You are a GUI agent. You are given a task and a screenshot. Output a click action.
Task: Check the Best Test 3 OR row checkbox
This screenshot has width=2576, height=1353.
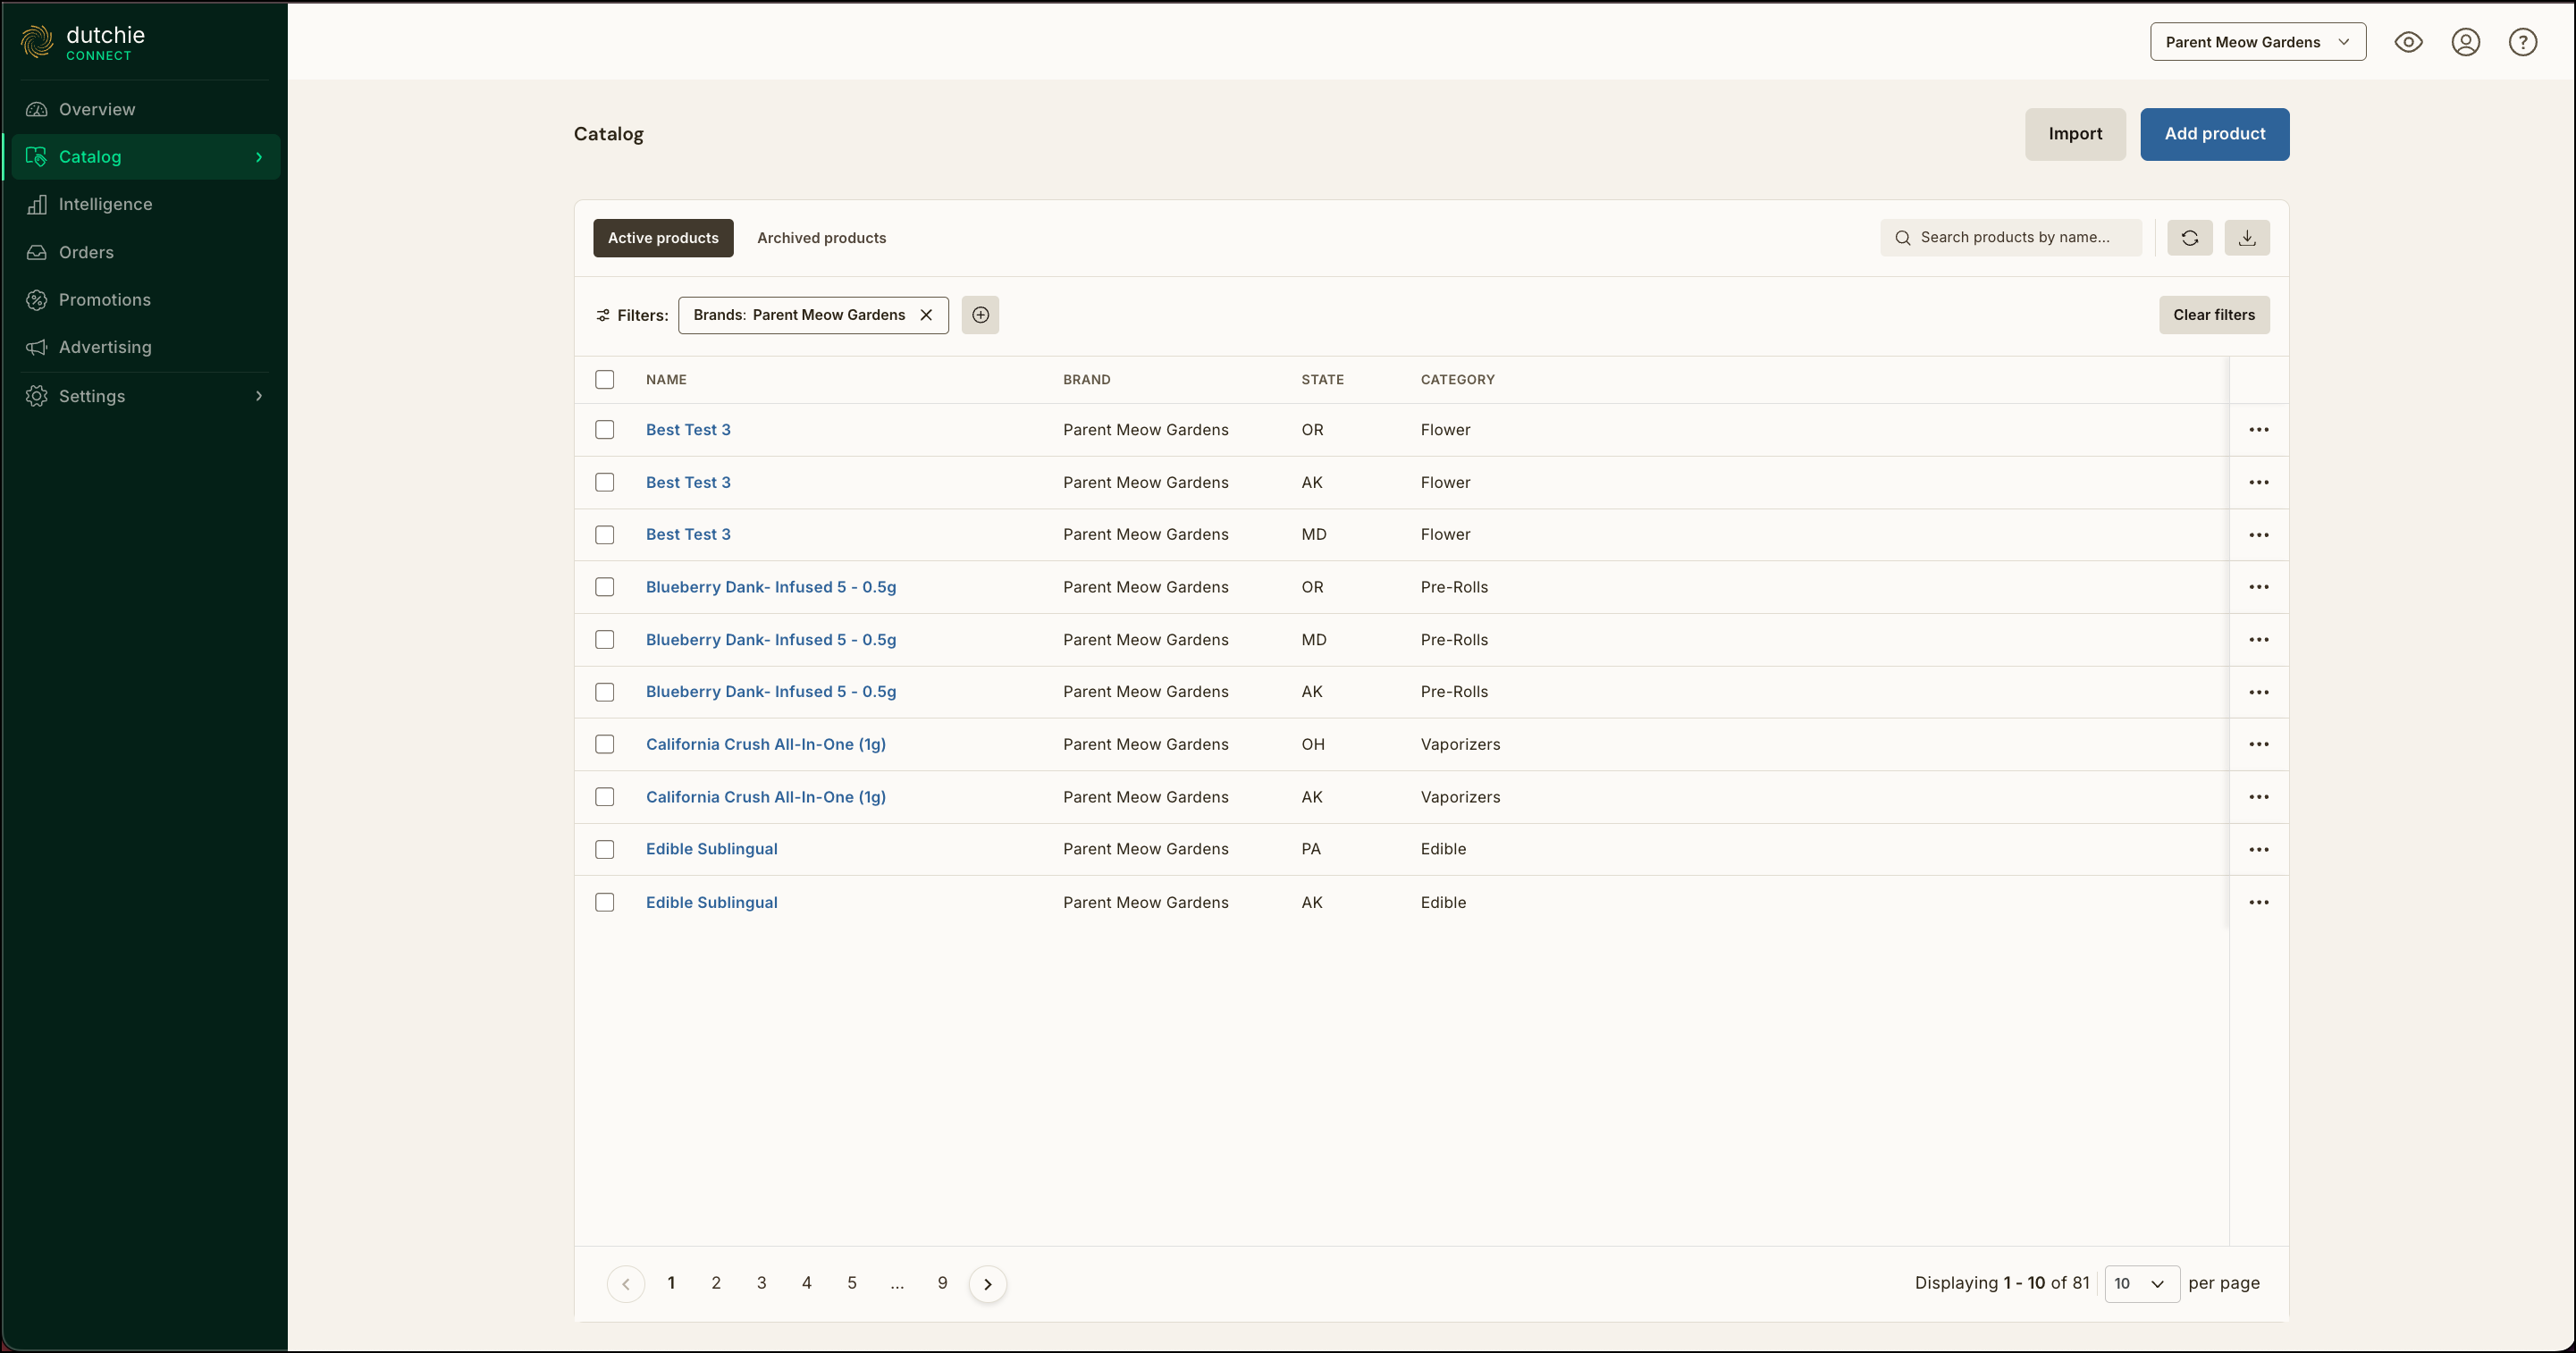(x=605, y=430)
